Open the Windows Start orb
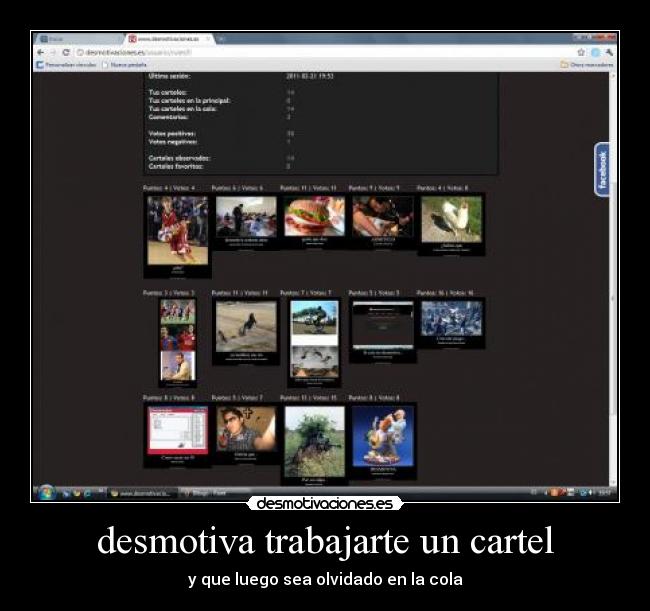The height and width of the screenshot is (611, 650). click(45, 492)
